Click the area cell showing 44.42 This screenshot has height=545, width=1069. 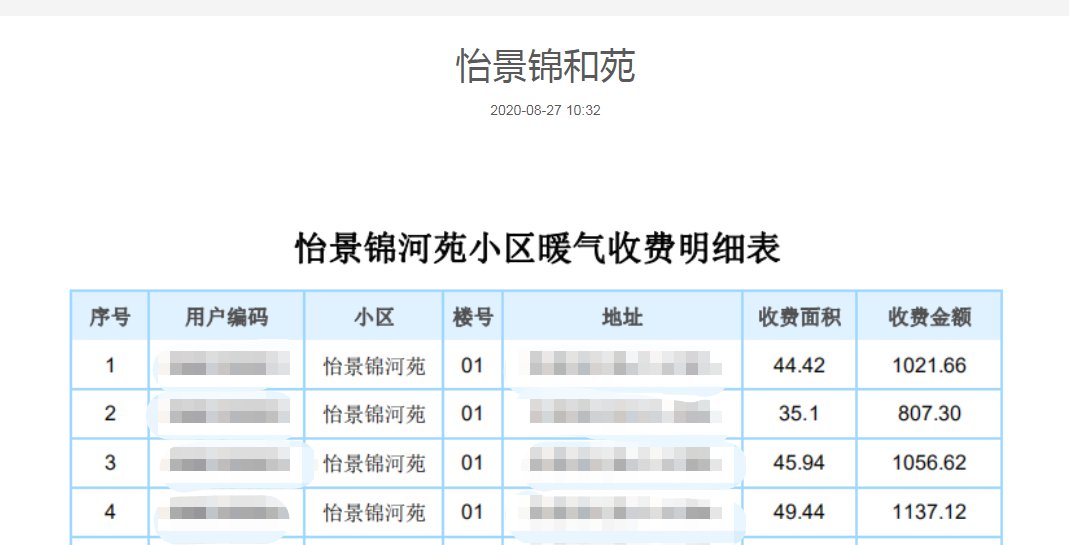(x=799, y=366)
